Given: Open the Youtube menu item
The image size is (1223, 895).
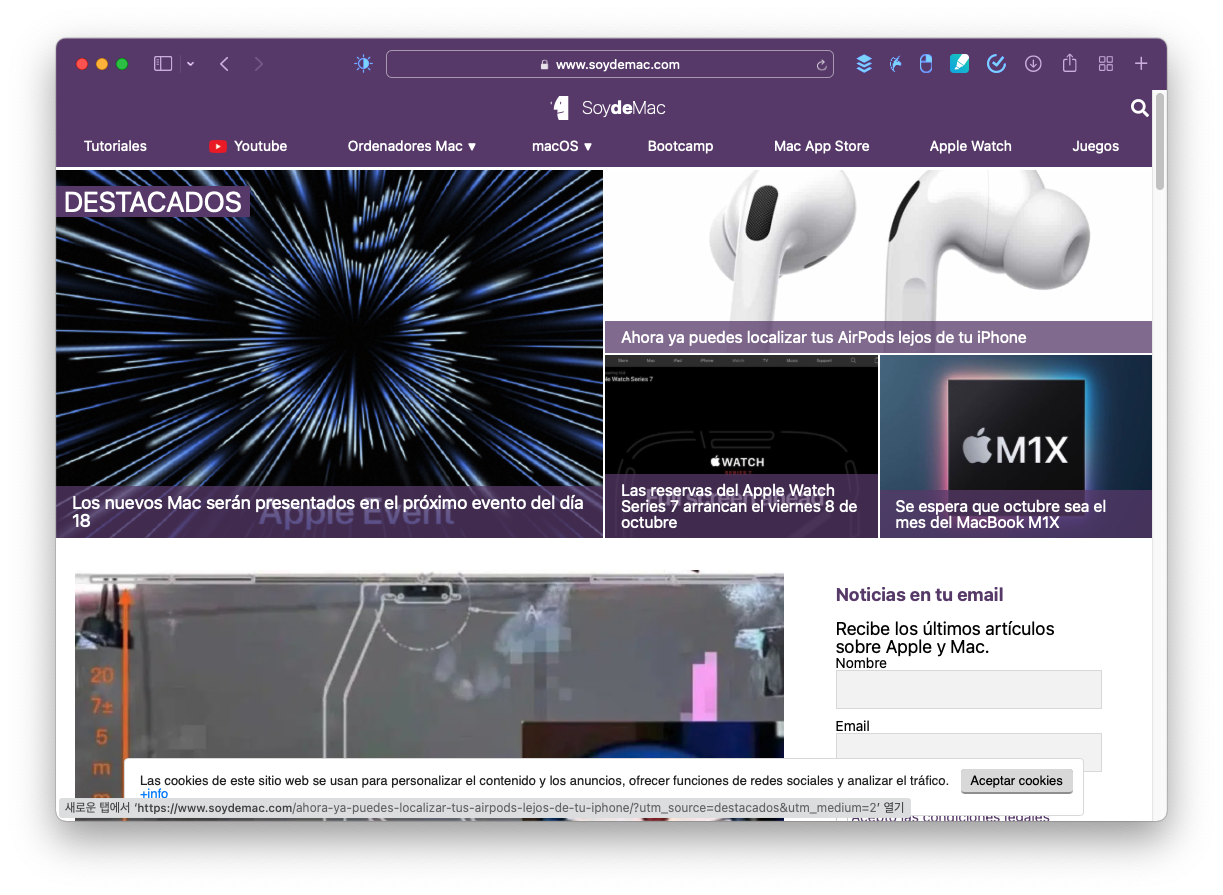Looking at the screenshot, I should 248,146.
